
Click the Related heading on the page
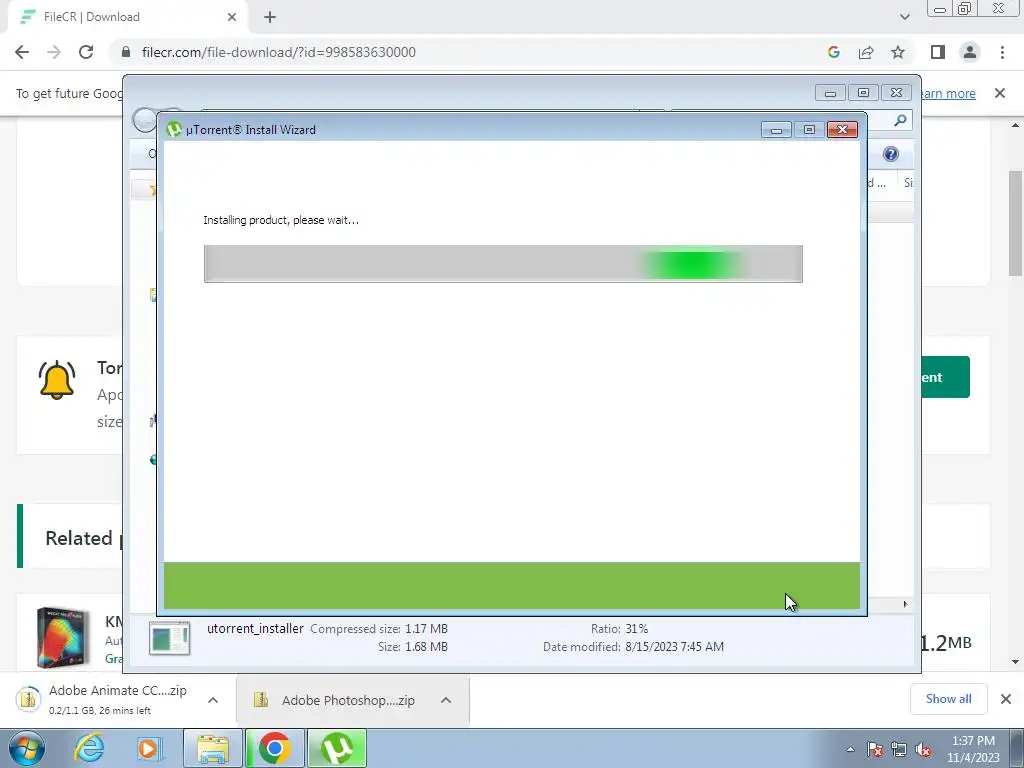79,538
